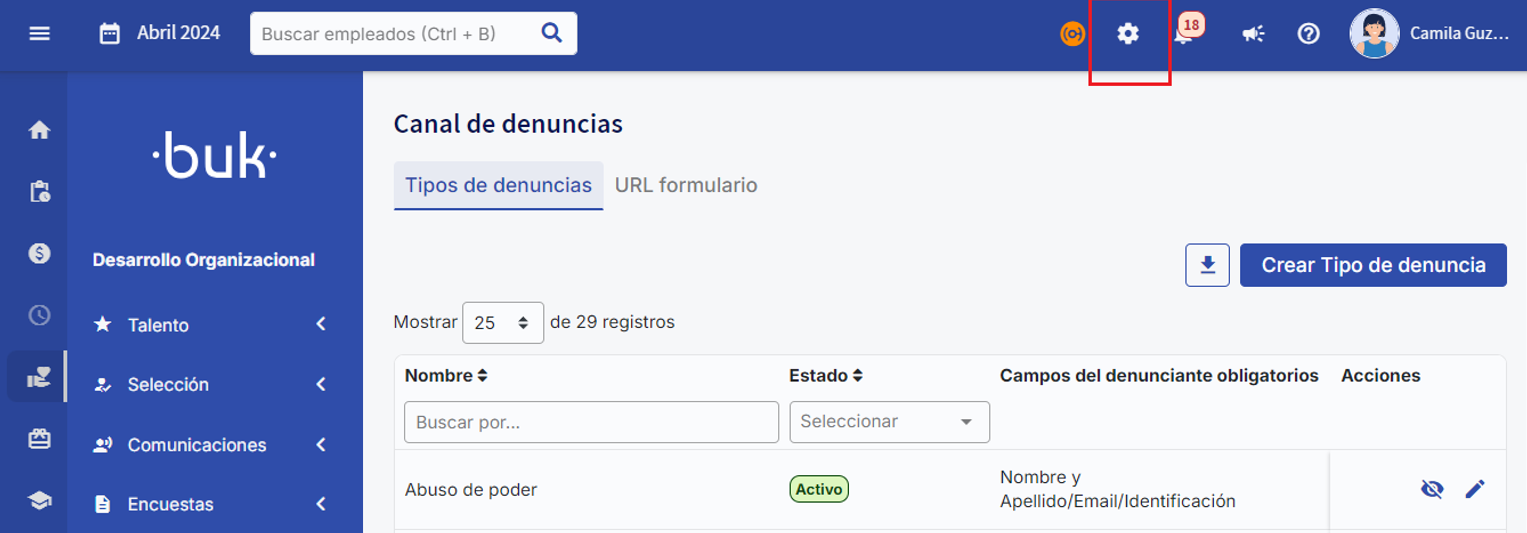The height and width of the screenshot is (533, 1527).
Task: Click the dollar sign sidebar icon
Action: 39,253
